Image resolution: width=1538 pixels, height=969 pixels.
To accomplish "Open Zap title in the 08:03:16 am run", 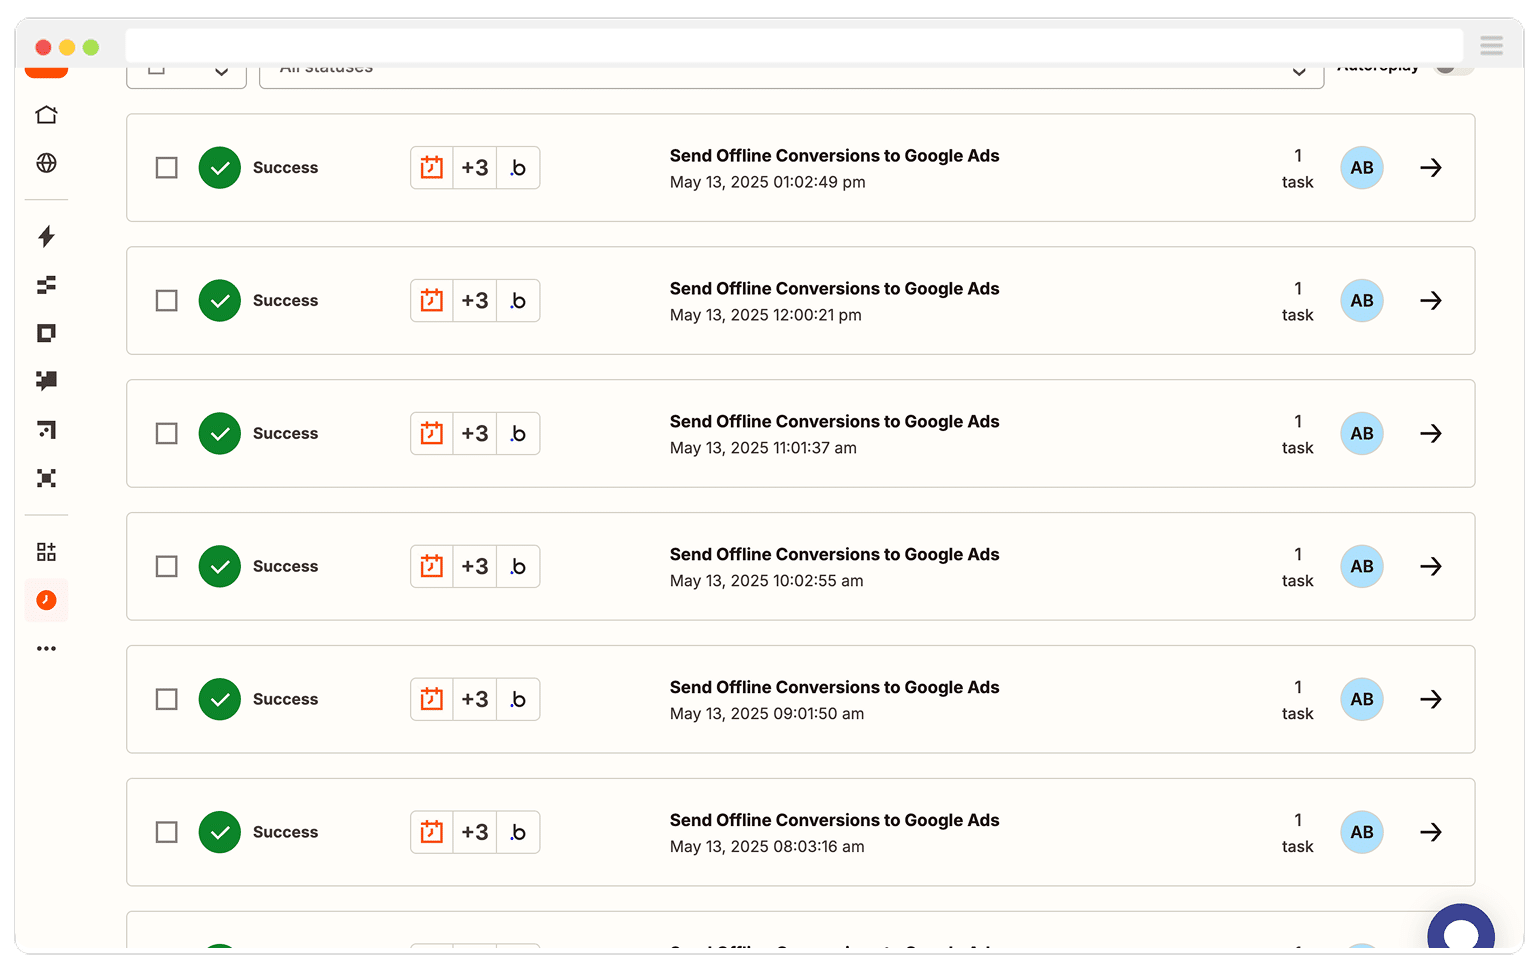I will 834,821.
